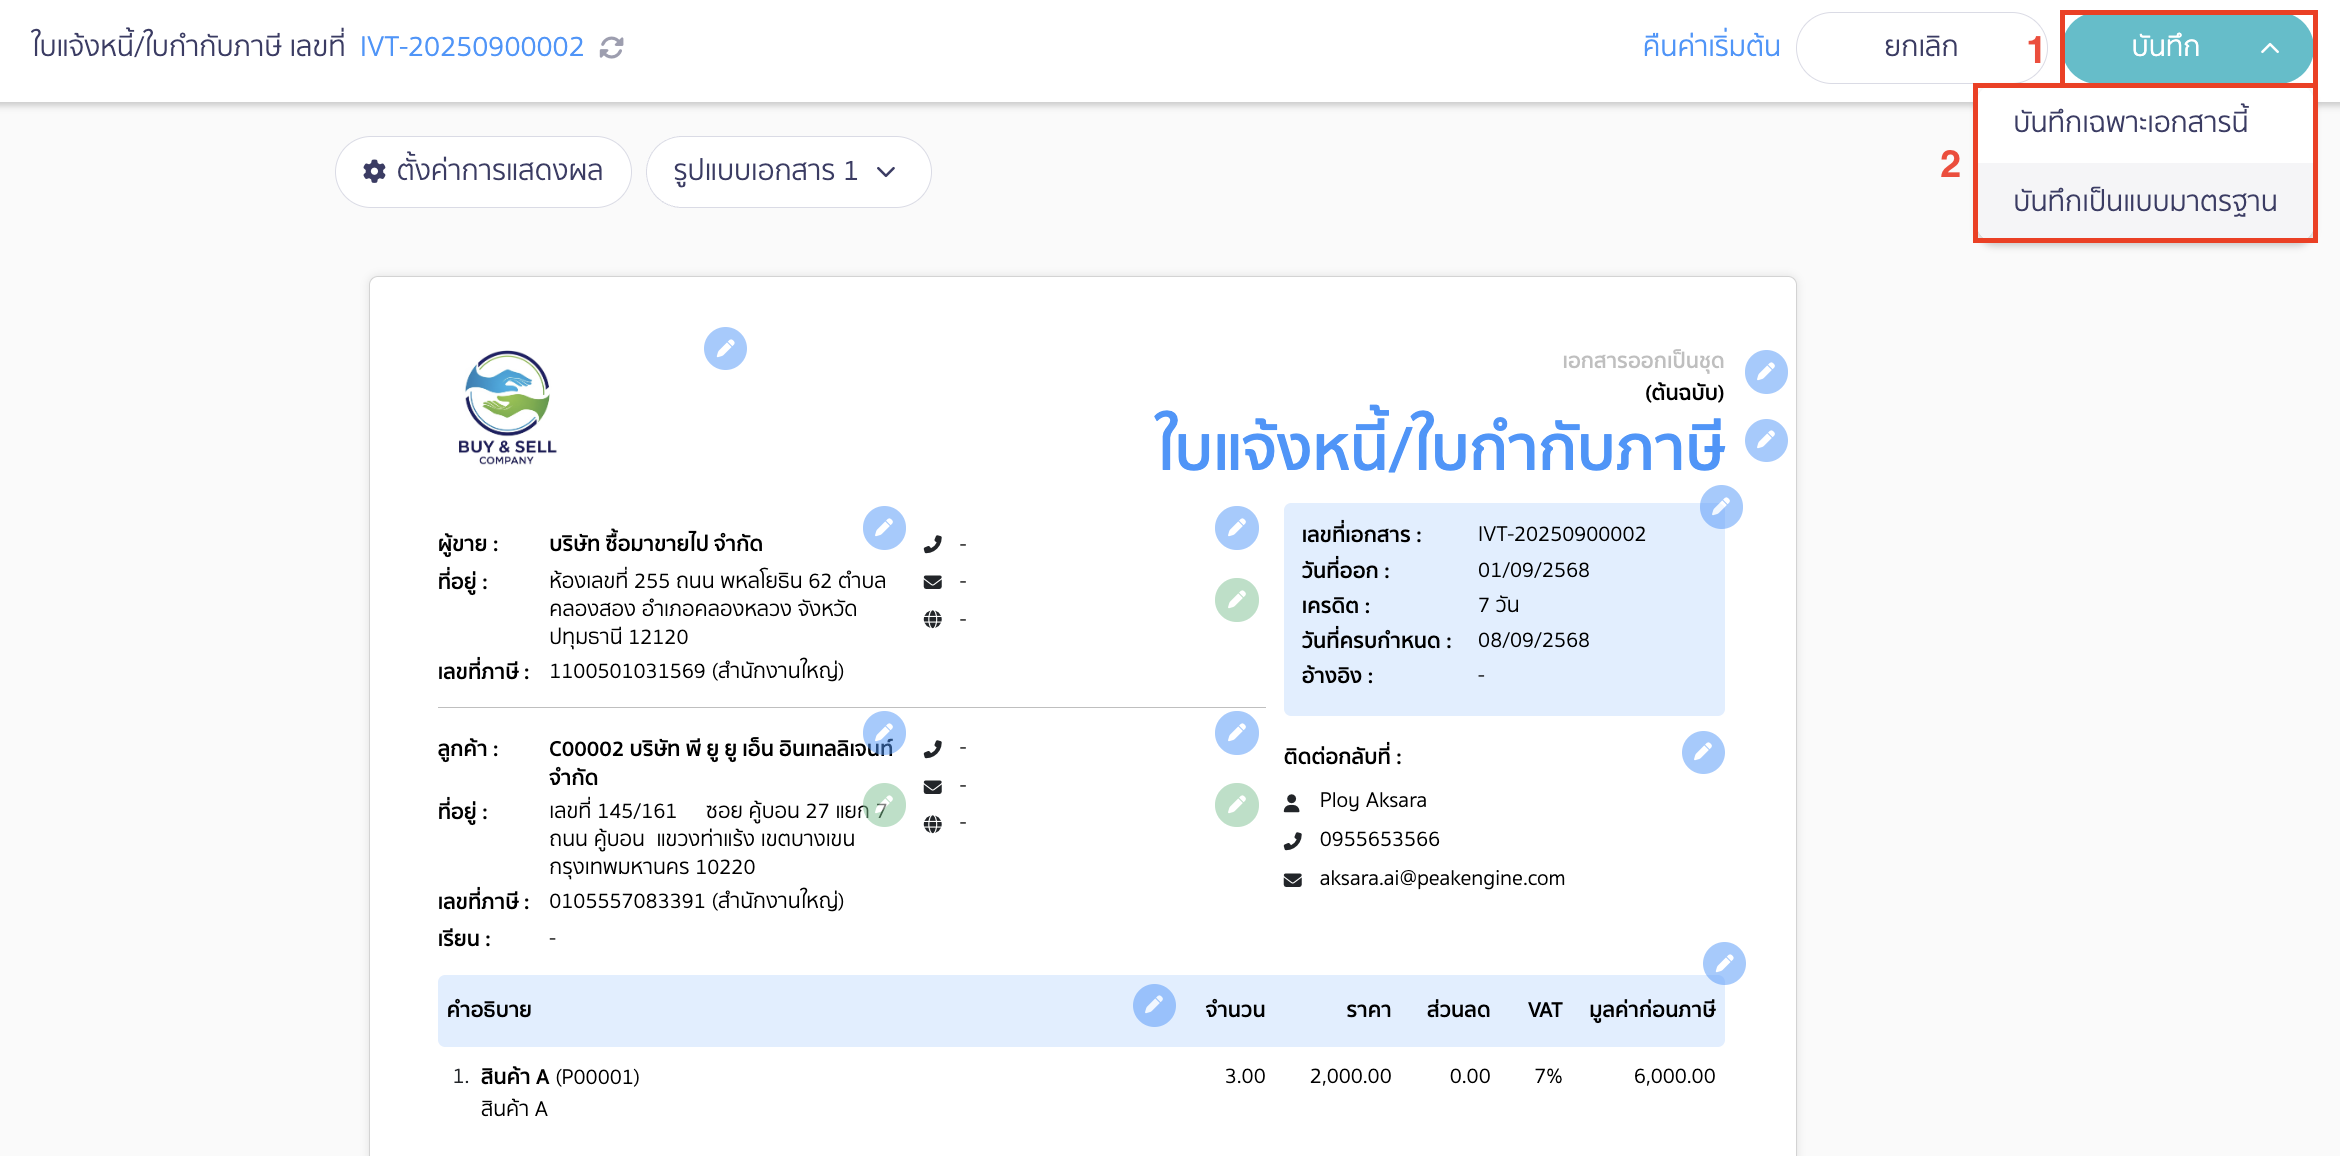Click the จำนวน column header
Image resolution: width=2340 pixels, height=1156 pixels.
point(1235,1010)
